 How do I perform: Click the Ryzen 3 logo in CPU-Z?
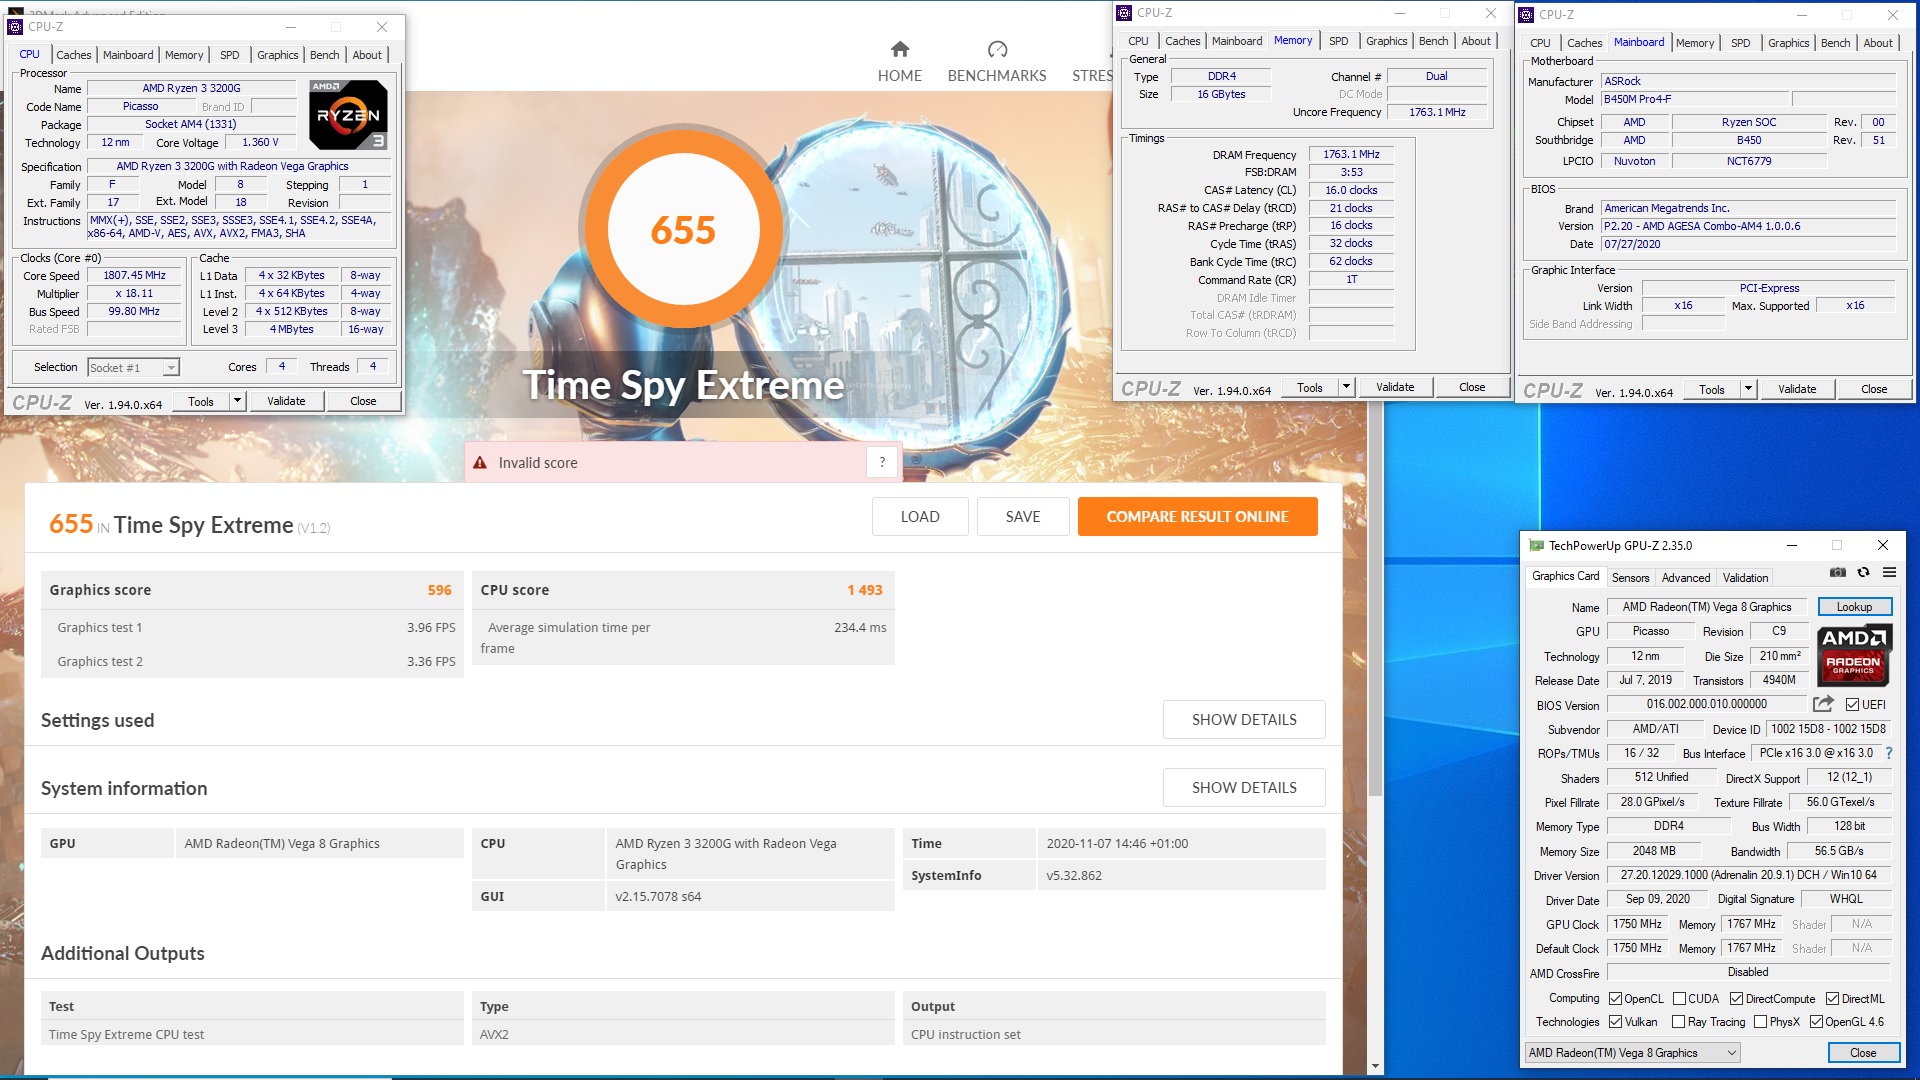pyautogui.click(x=348, y=115)
